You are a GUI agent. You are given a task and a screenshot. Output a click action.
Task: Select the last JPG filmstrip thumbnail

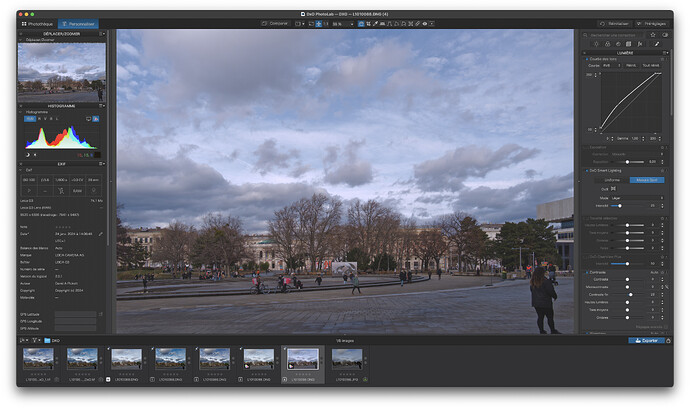[x=347, y=359]
